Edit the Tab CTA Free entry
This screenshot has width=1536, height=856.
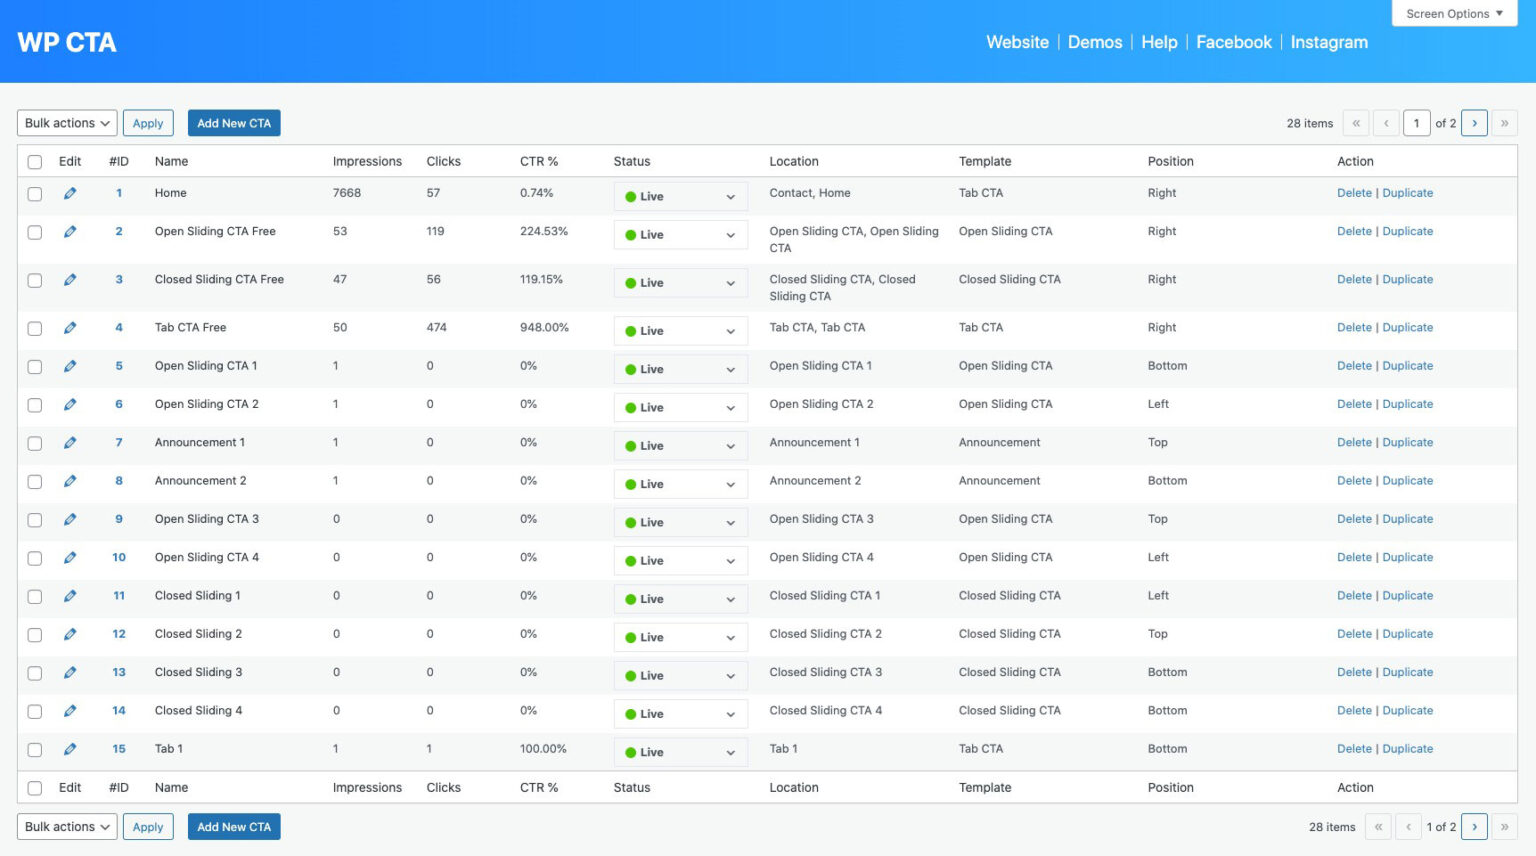click(x=70, y=328)
